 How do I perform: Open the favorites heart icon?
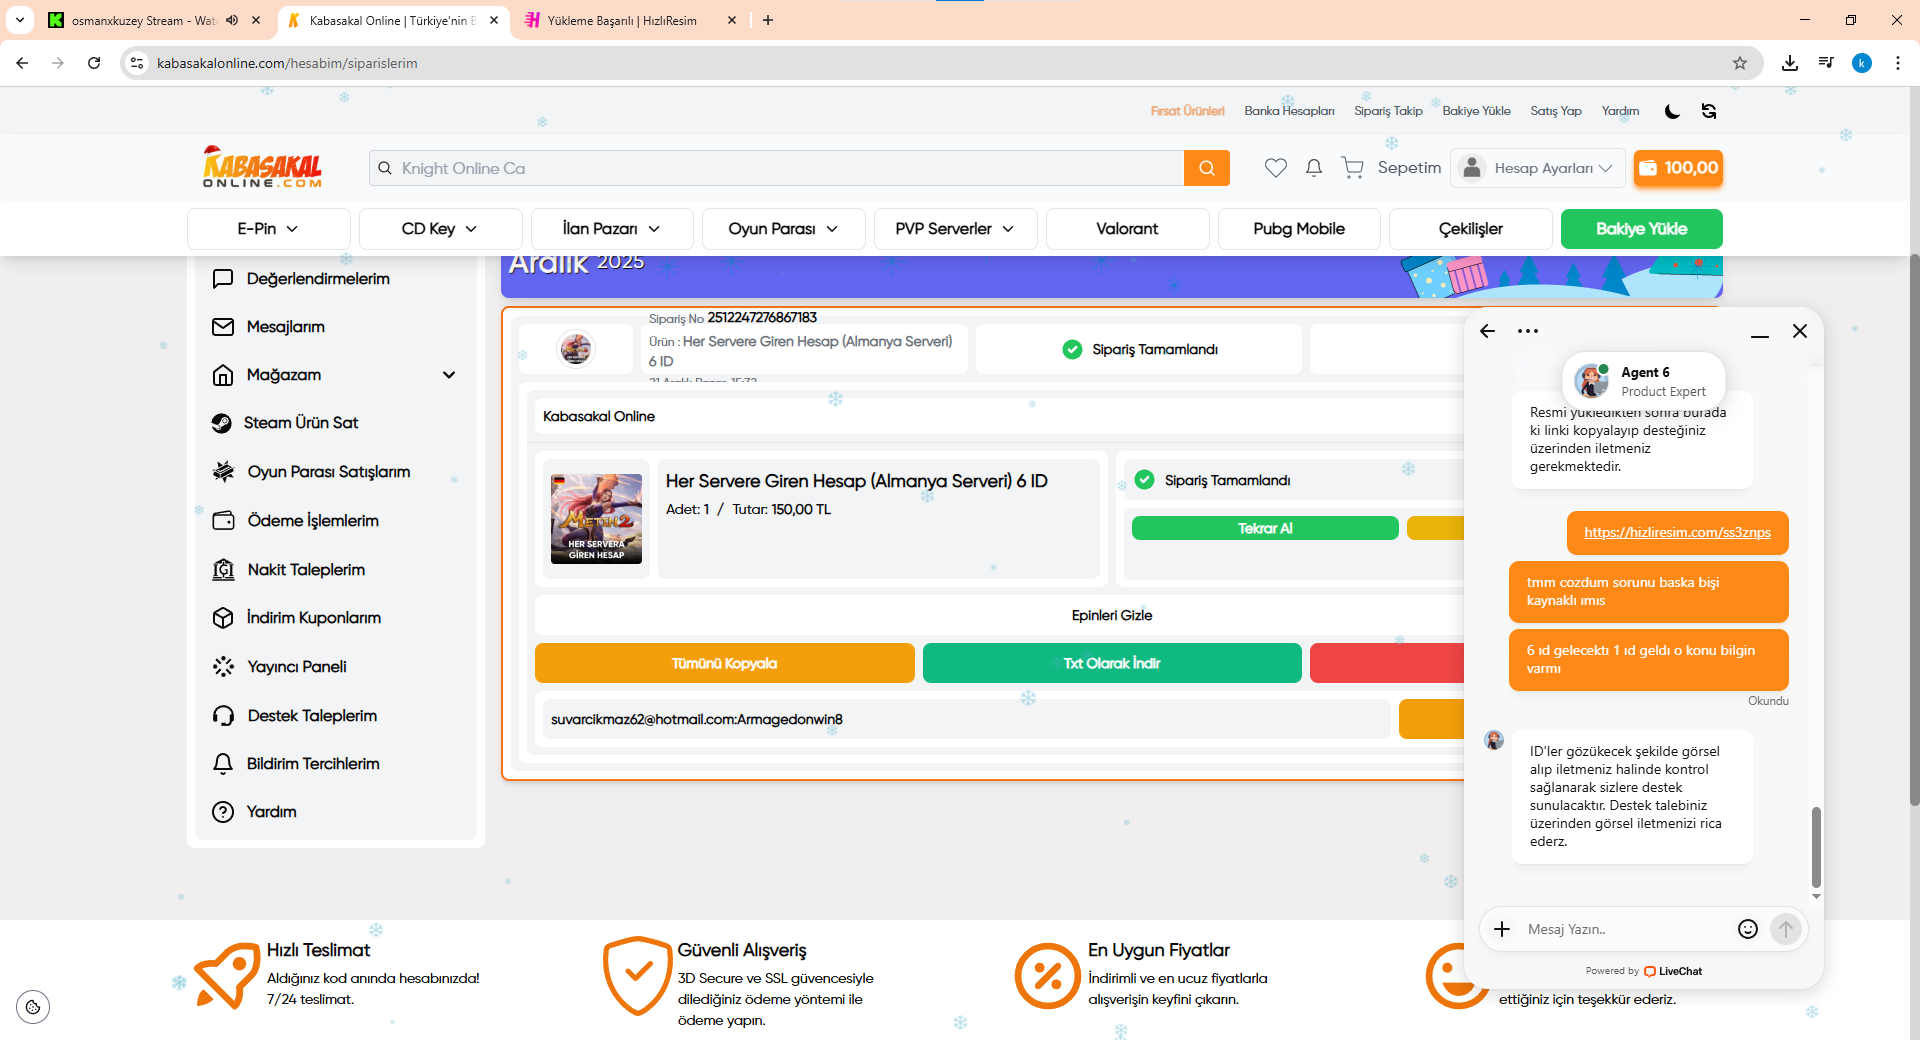pos(1275,168)
